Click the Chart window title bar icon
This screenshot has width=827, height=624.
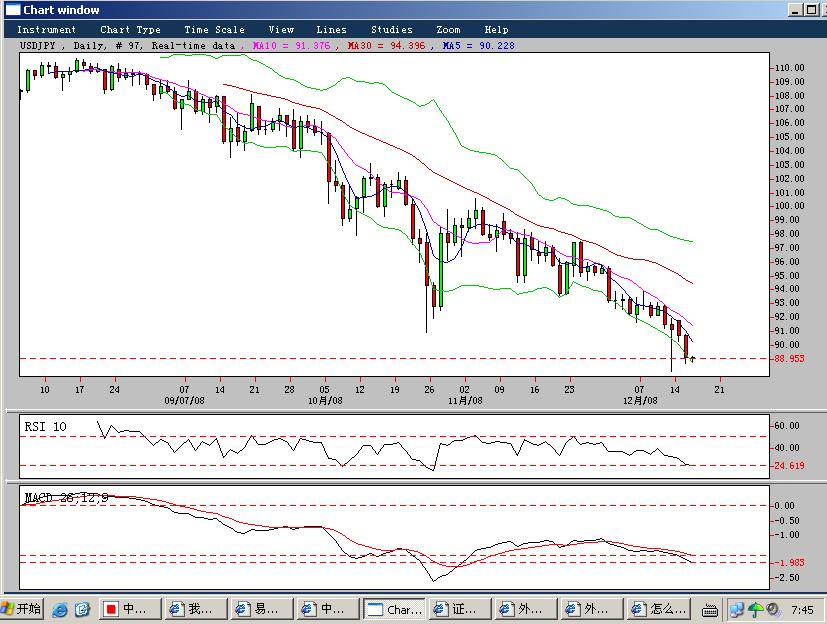pyautogui.click(x=11, y=10)
